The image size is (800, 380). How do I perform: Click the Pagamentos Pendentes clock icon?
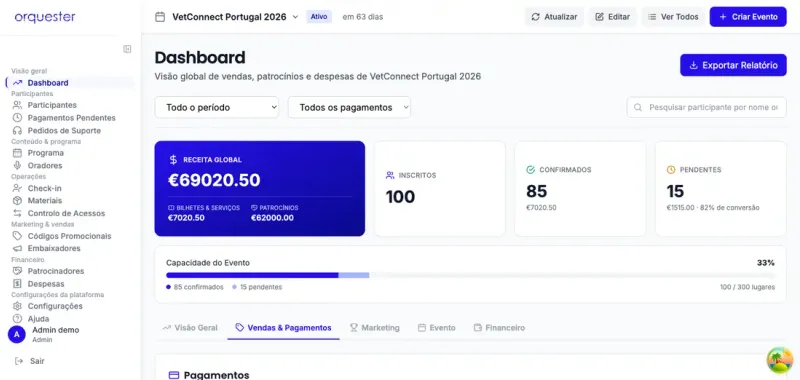(17, 118)
